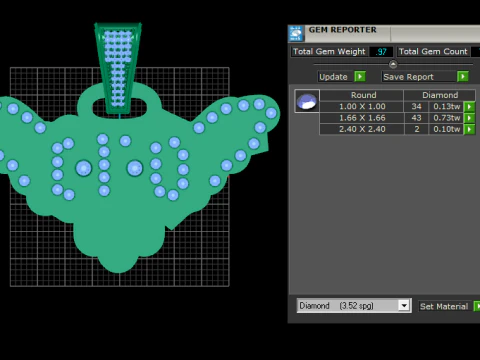Select the 1.00 X 1.00 size cell
Viewport: 480px width, 360px height.
point(362,107)
